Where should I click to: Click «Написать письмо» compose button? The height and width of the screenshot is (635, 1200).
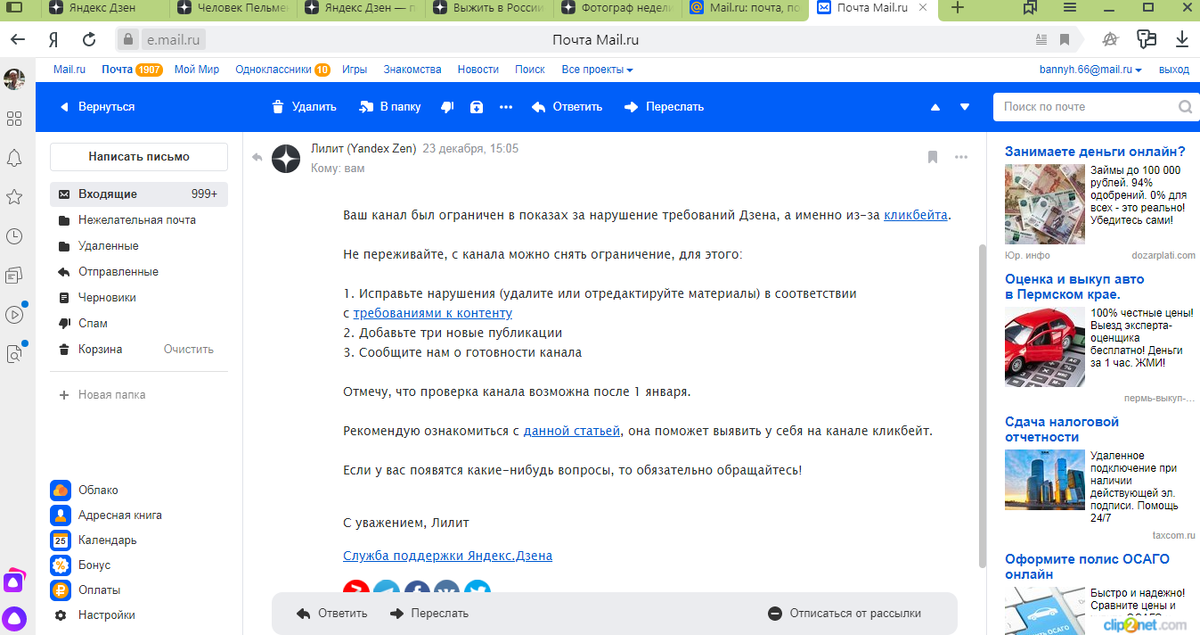139,157
